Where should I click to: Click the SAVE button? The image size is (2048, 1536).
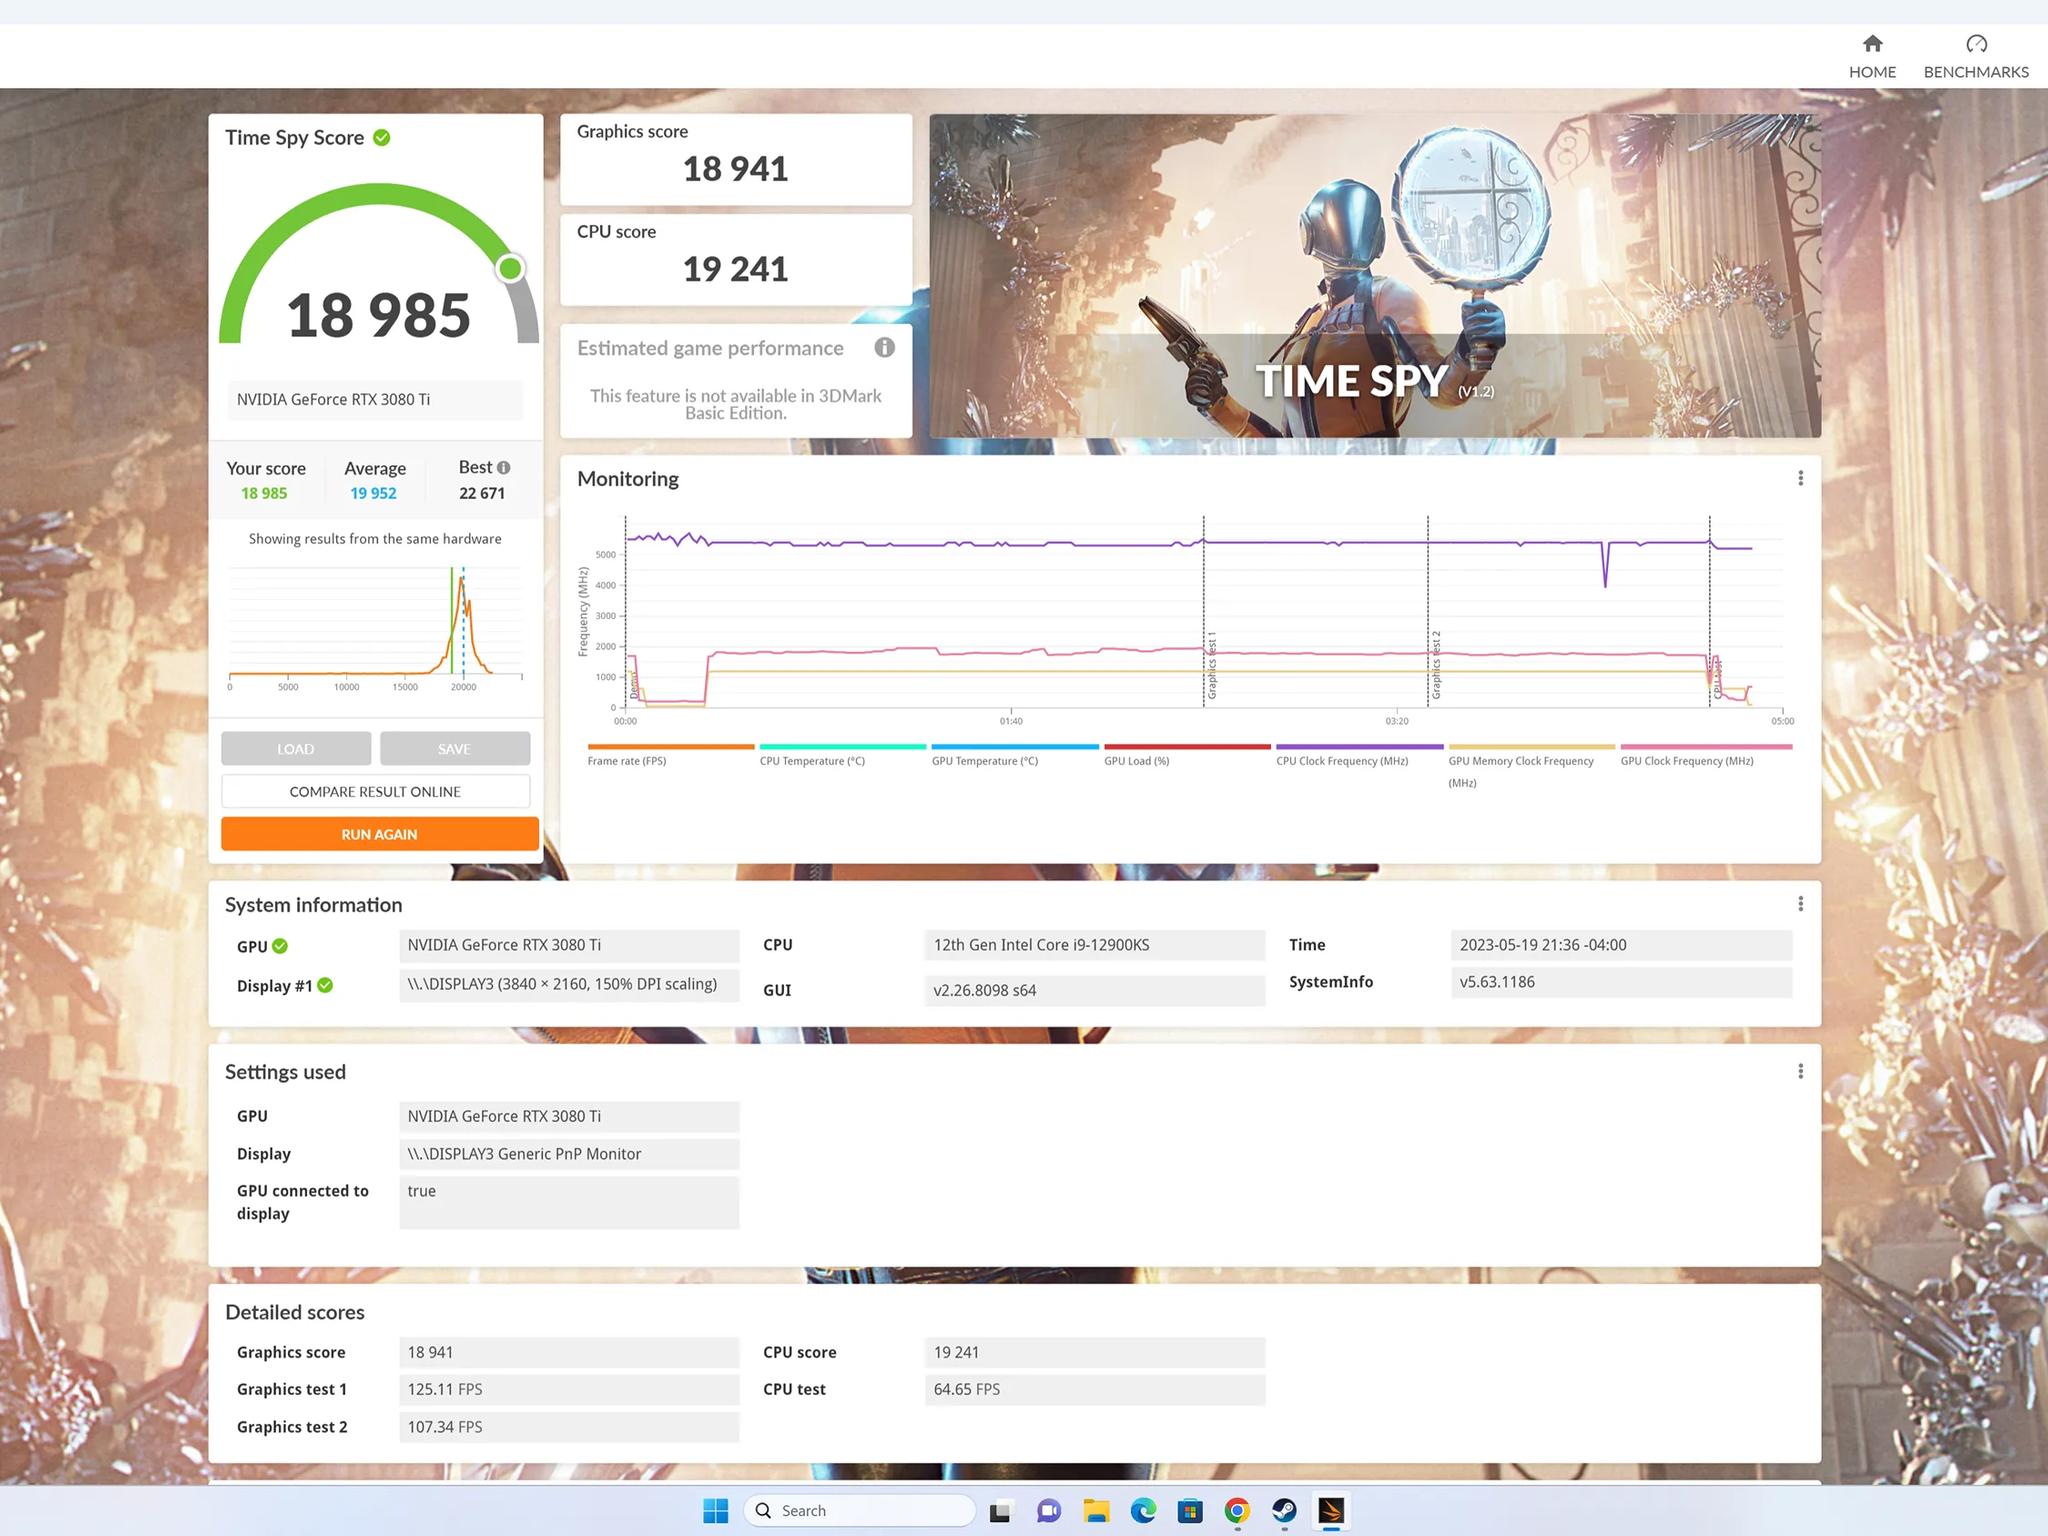(455, 749)
